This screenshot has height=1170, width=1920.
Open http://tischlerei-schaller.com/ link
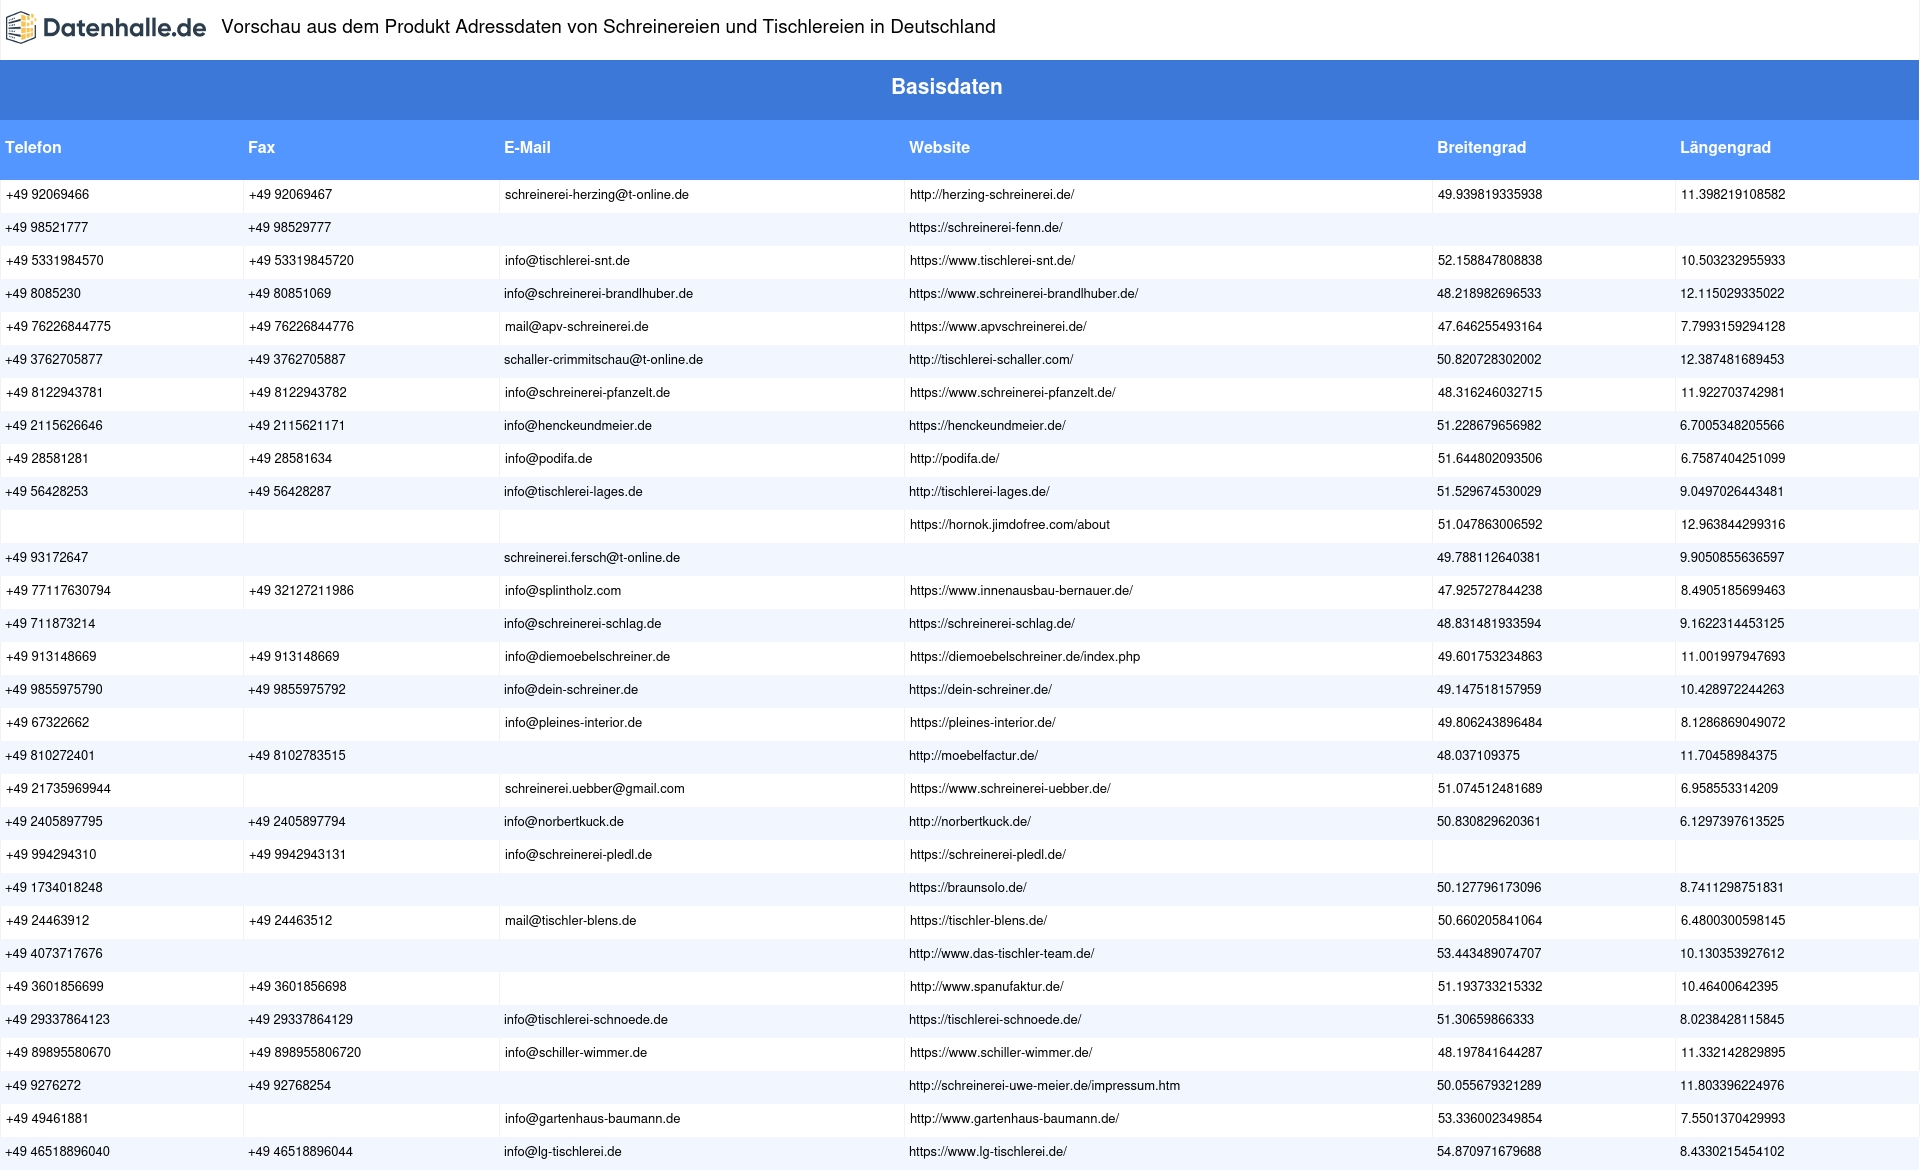(991, 360)
